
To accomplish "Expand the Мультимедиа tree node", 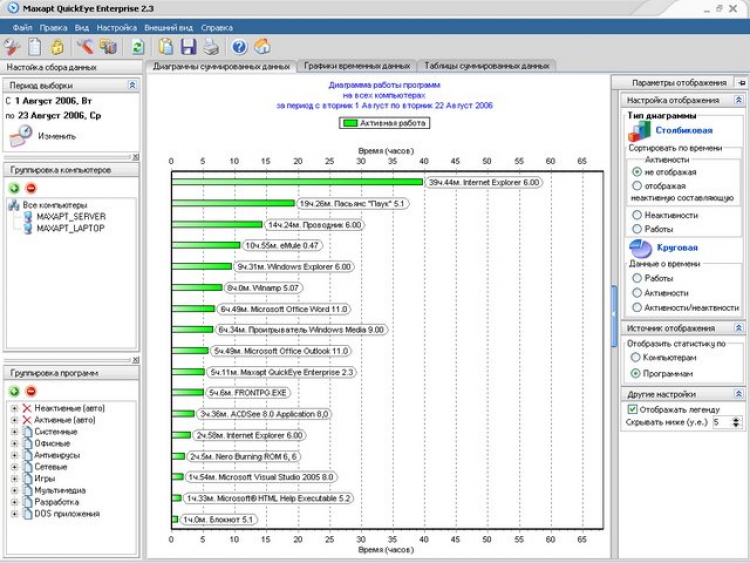I will click(x=13, y=491).
